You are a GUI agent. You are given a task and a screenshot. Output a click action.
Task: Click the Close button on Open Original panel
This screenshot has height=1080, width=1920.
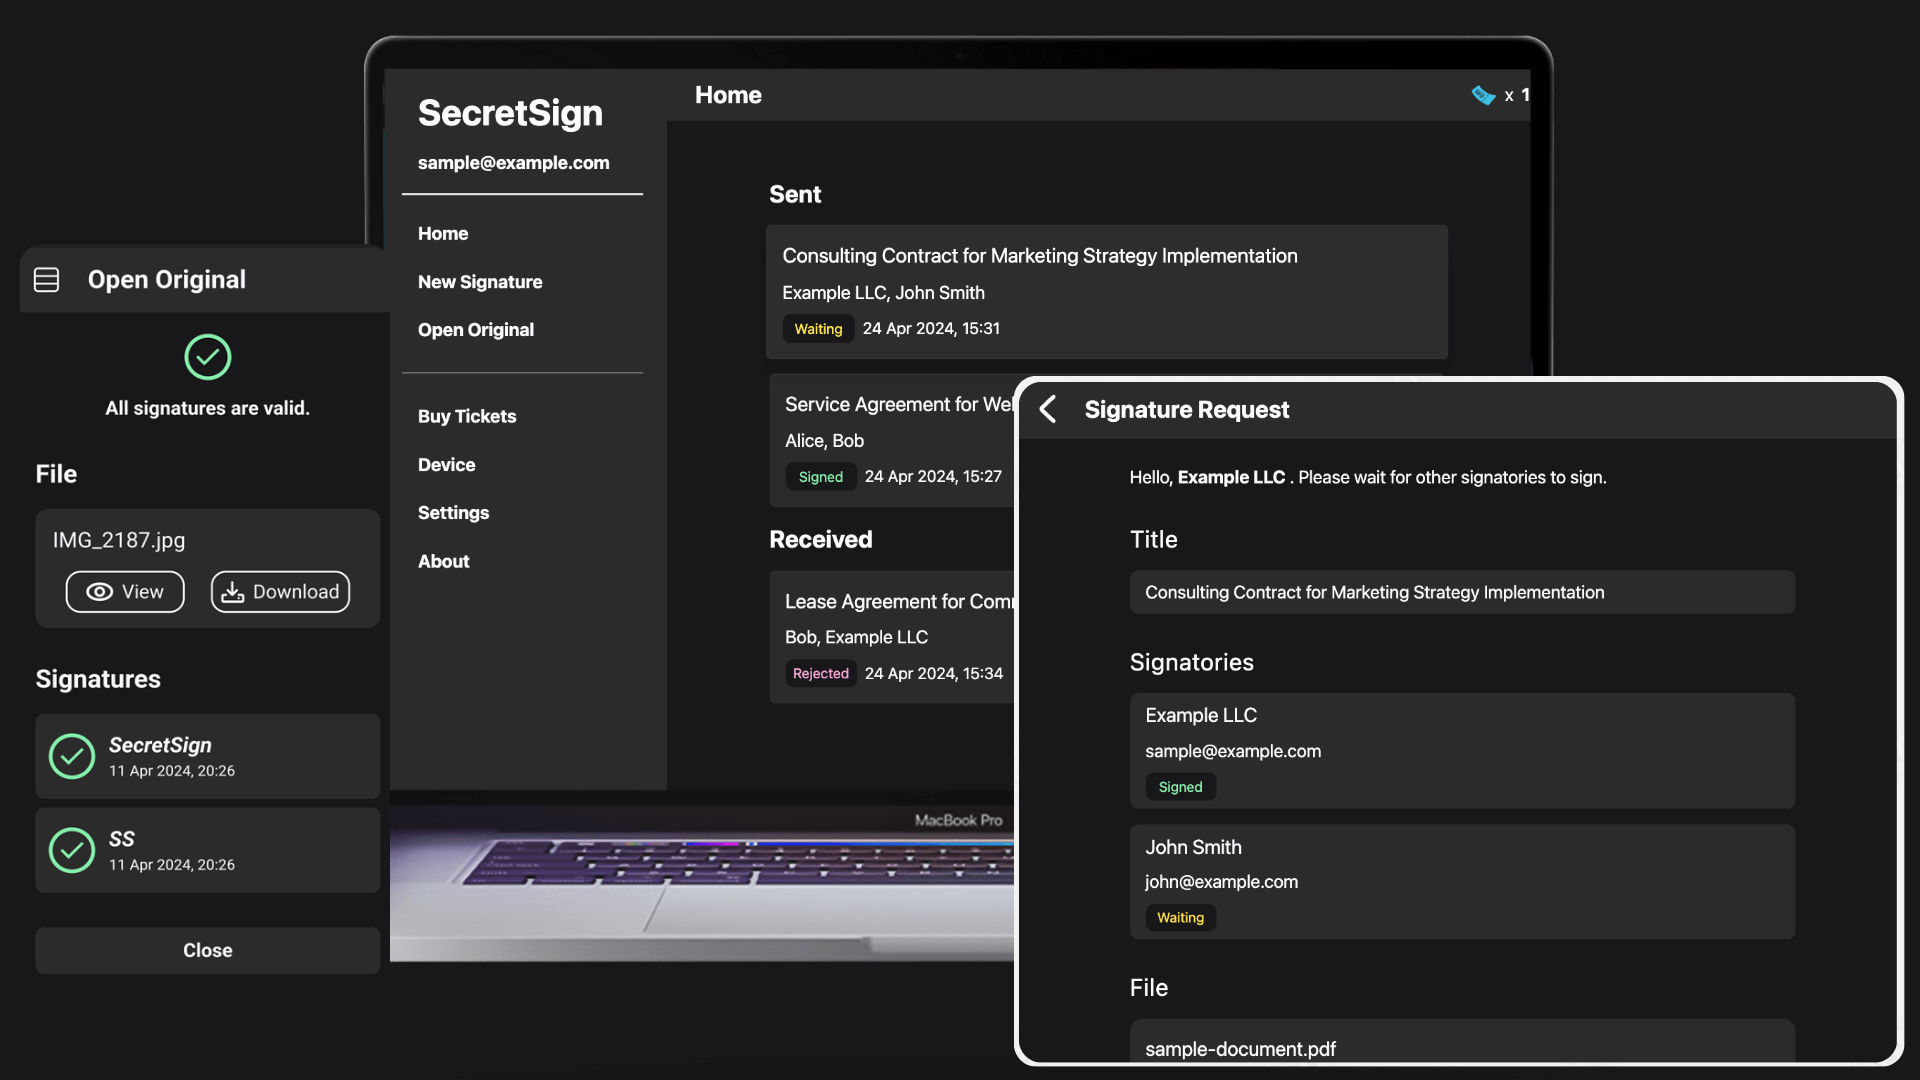click(207, 949)
